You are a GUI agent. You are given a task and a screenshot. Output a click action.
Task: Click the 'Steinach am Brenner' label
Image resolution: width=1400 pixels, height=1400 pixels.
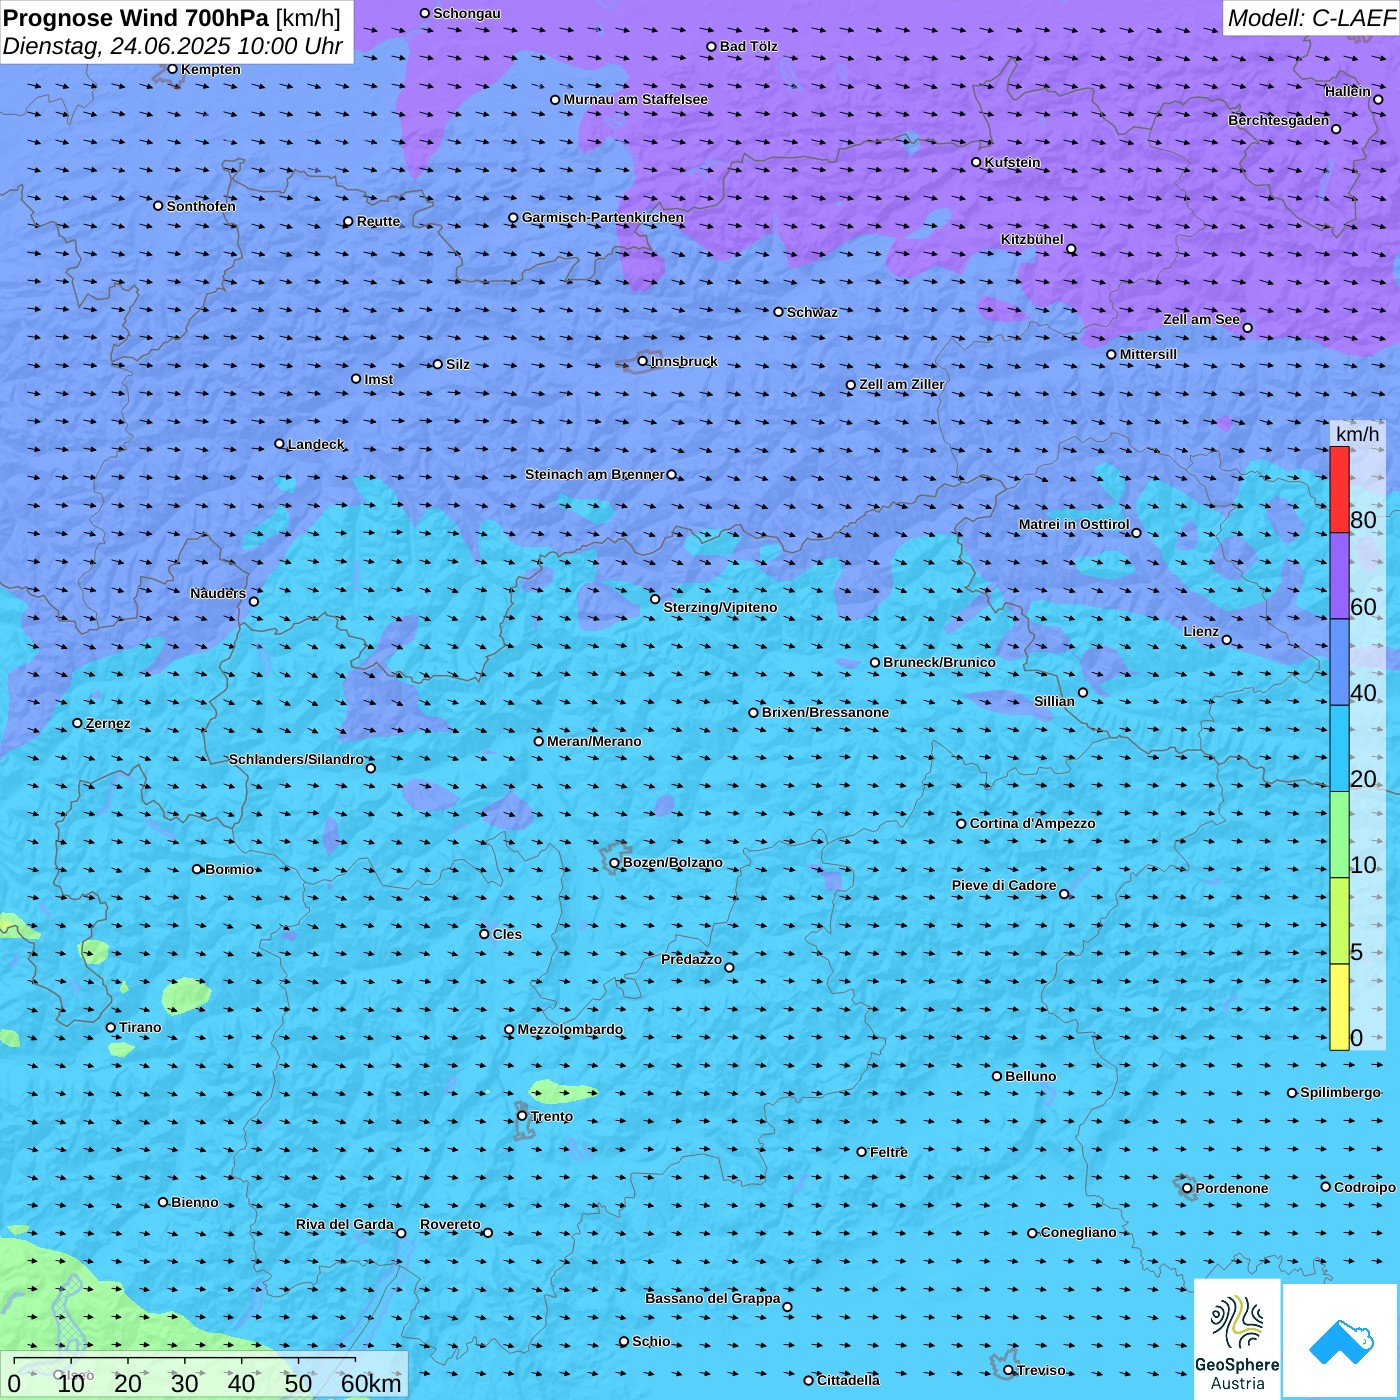(x=595, y=474)
